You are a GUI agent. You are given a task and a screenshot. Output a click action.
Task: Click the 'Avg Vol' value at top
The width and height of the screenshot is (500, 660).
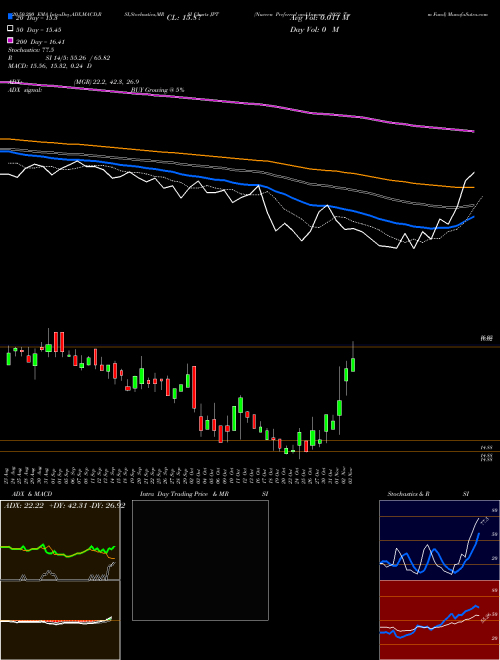click(x=320, y=17)
